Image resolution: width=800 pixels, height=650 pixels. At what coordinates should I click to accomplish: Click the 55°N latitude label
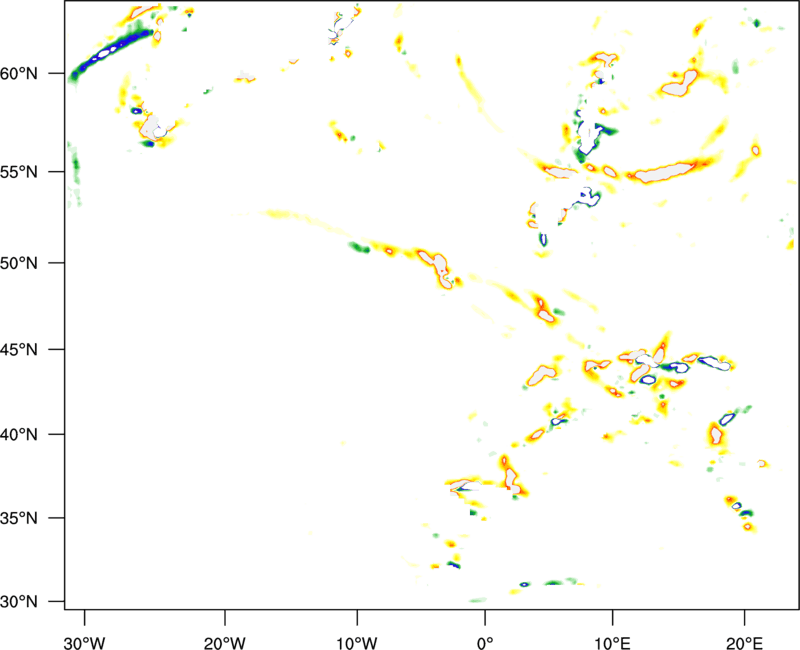19,172
